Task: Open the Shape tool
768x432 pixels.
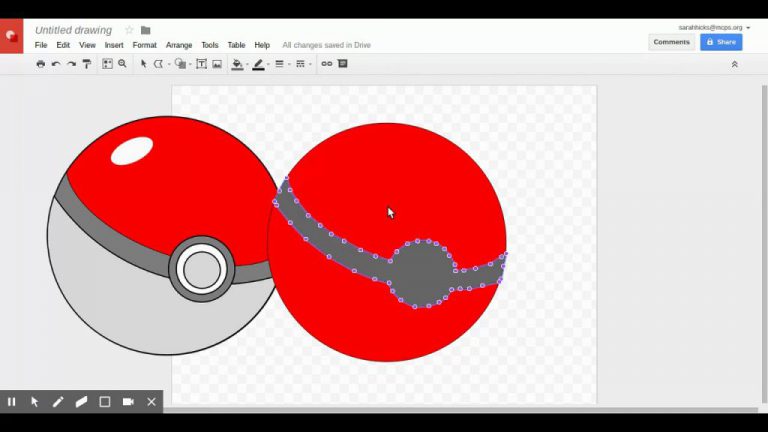Action: pyautogui.click(x=180, y=64)
